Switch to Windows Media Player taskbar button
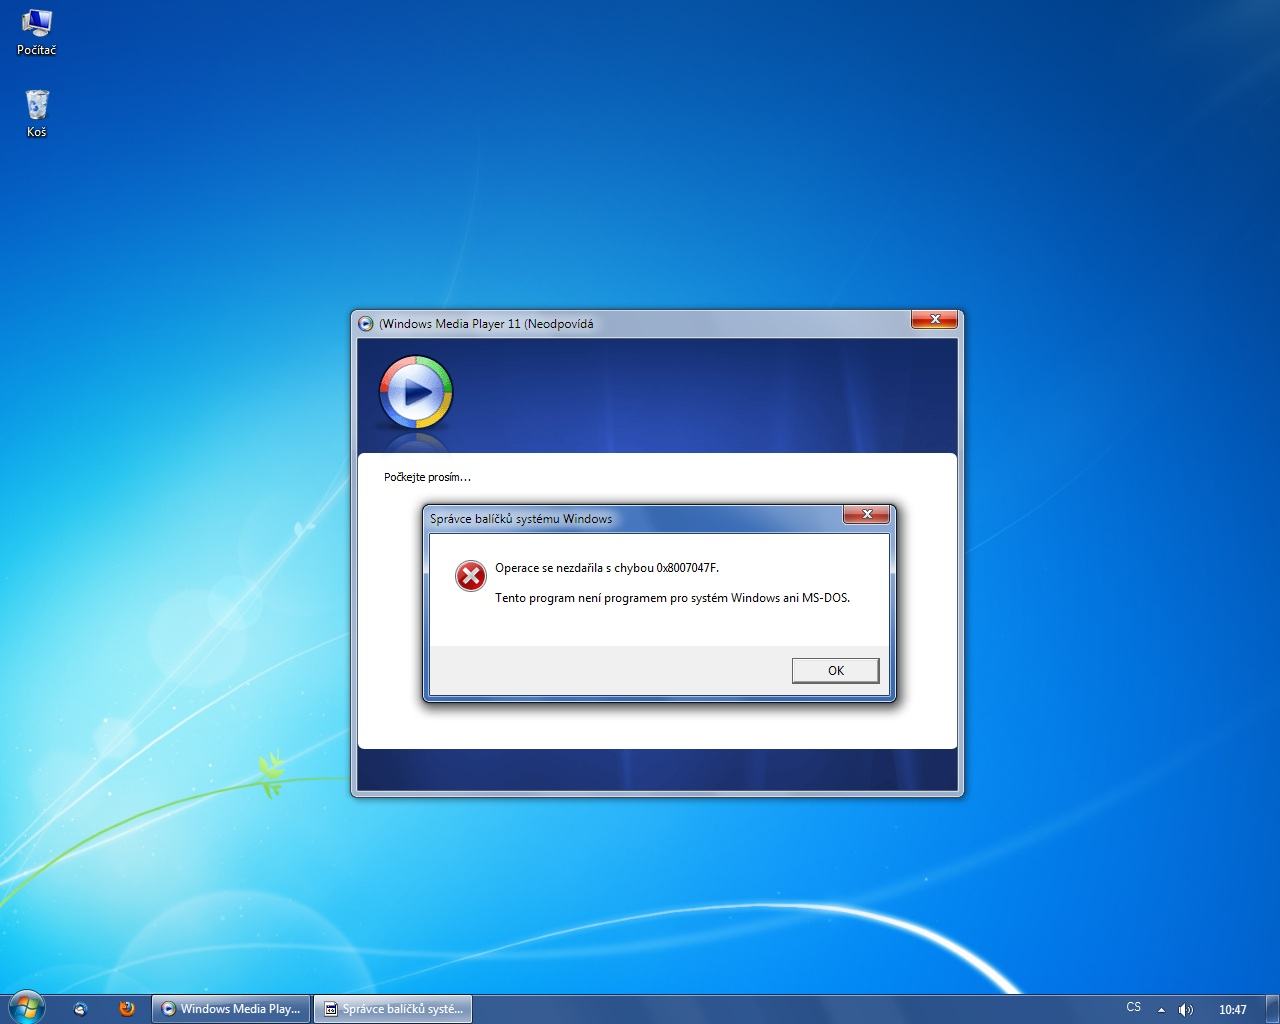 (230, 1009)
